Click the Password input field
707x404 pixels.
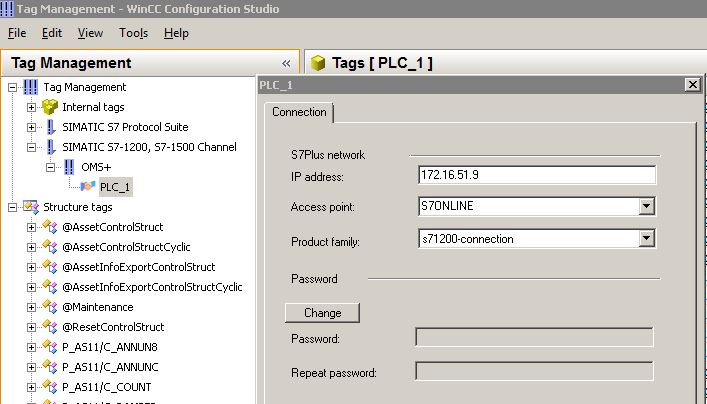(x=534, y=338)
